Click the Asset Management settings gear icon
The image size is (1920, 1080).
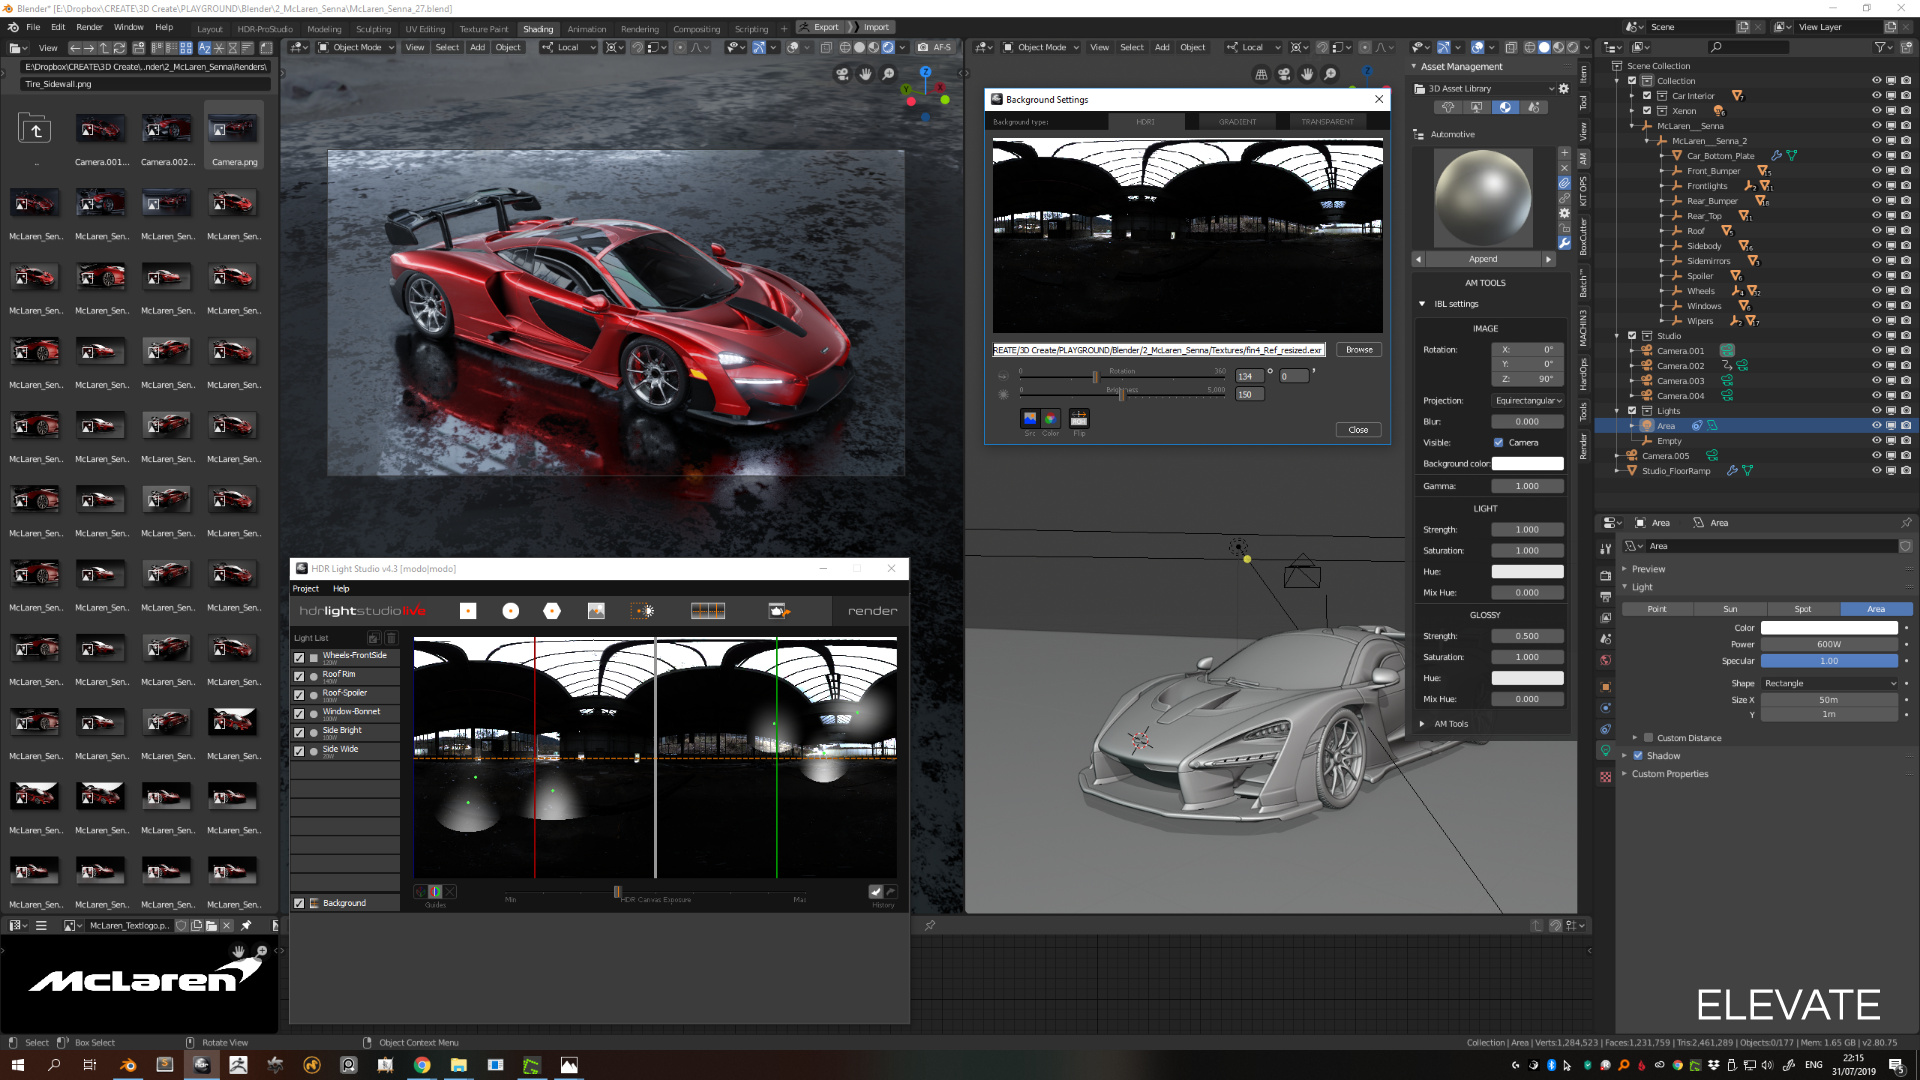point(1564,89)
